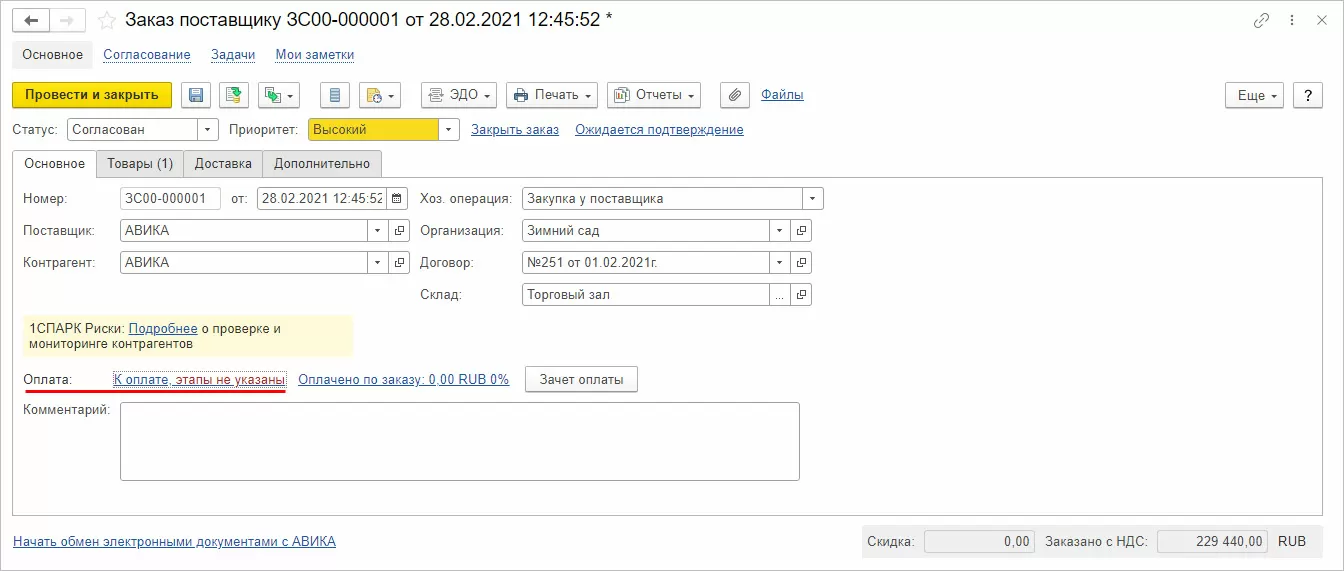Open the Еще menu

click(1255, 95)
